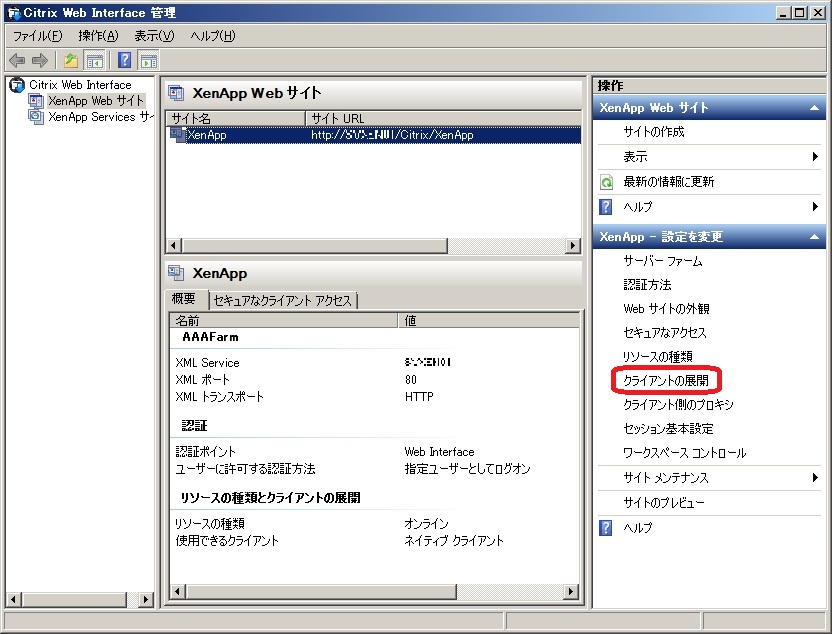Expand the サイト メンテナンス submenu
Viewport: 832px width, 634px height.
[815, 478]
